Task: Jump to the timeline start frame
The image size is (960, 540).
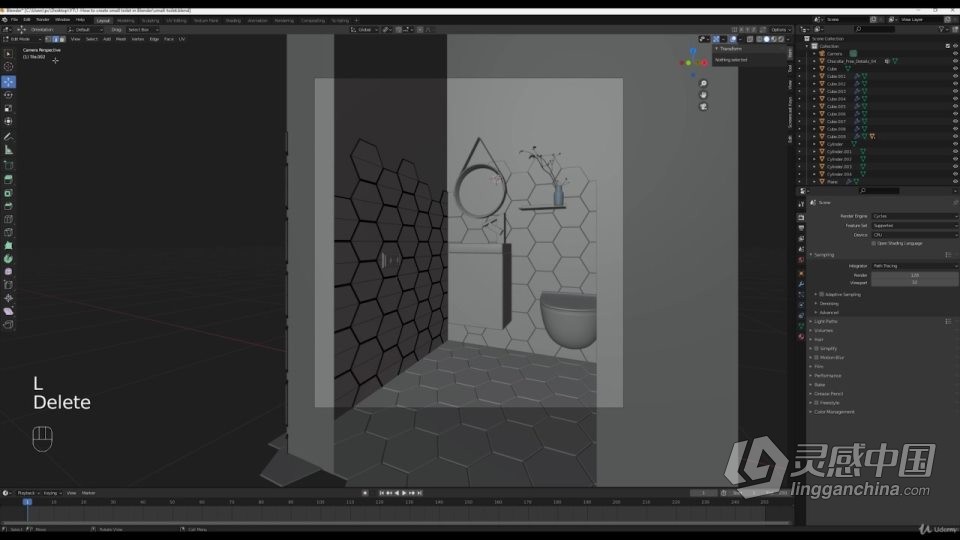Action: tap(381, 493)
